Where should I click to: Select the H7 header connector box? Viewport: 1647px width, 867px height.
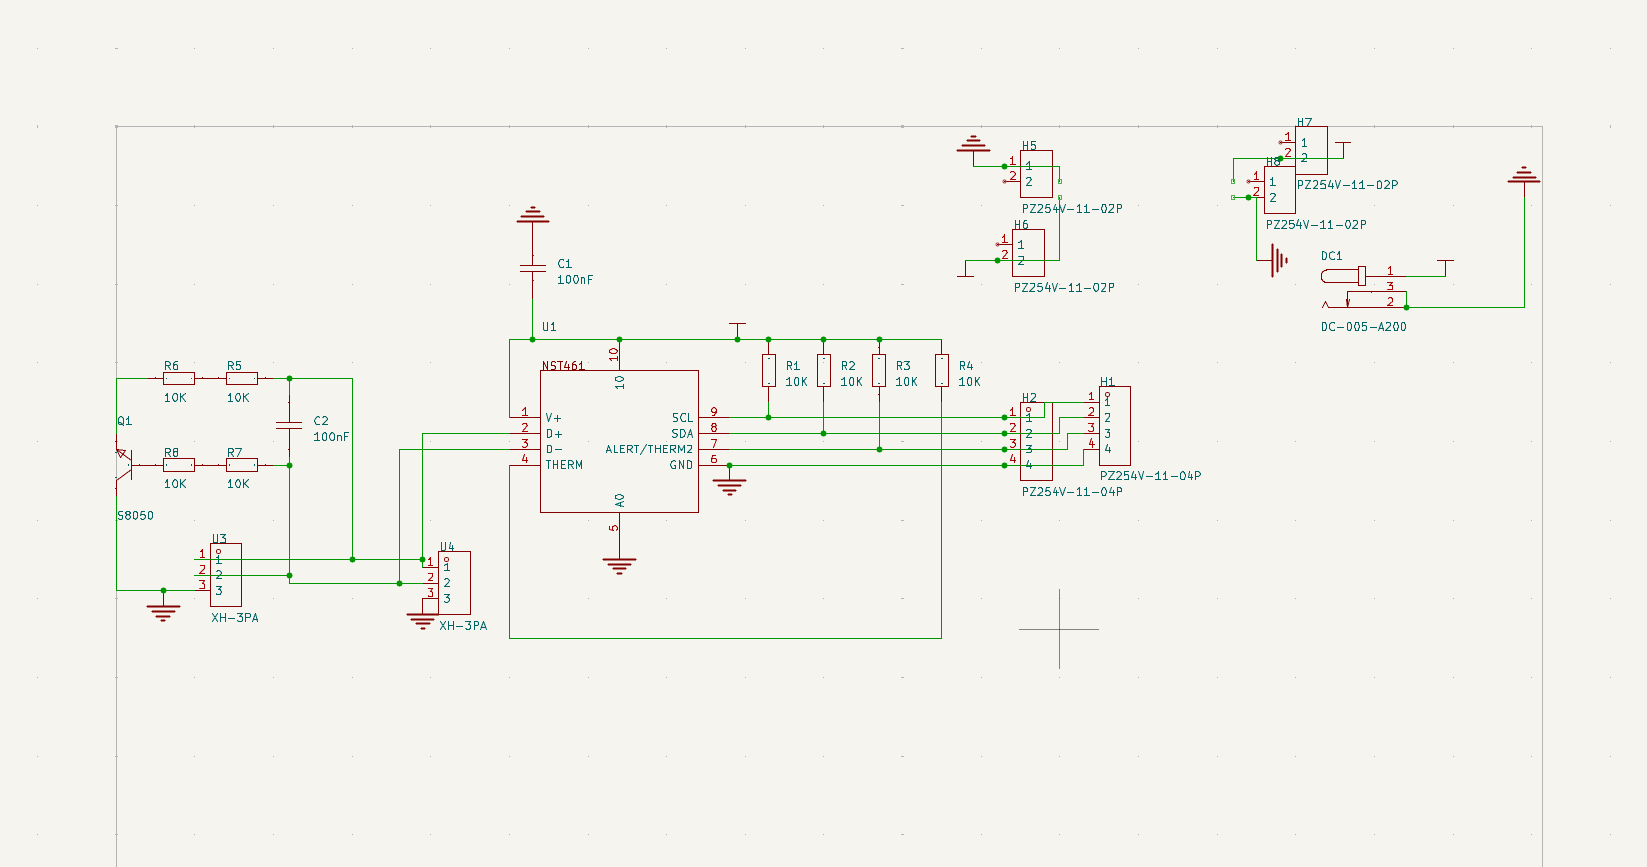(1312, 150)
